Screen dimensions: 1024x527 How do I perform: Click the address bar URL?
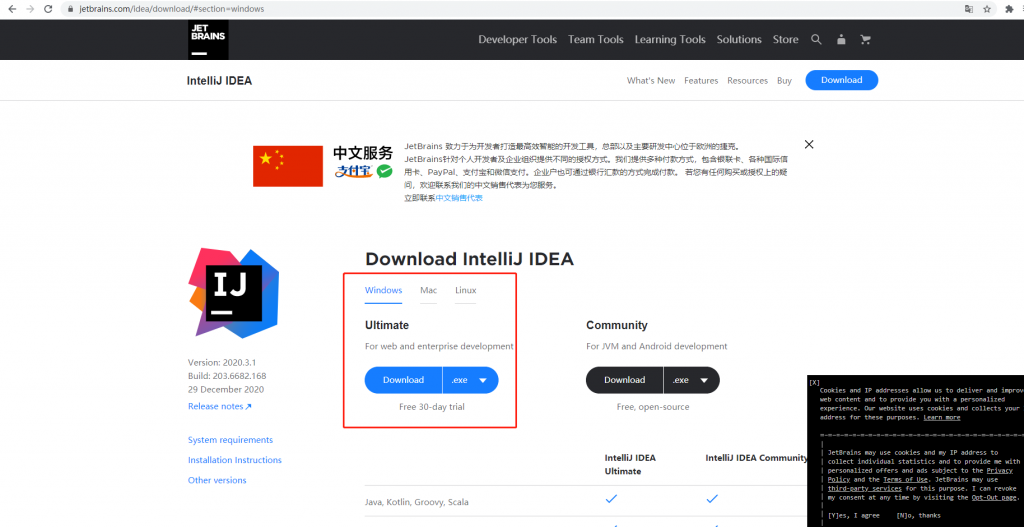click(172, 9)
